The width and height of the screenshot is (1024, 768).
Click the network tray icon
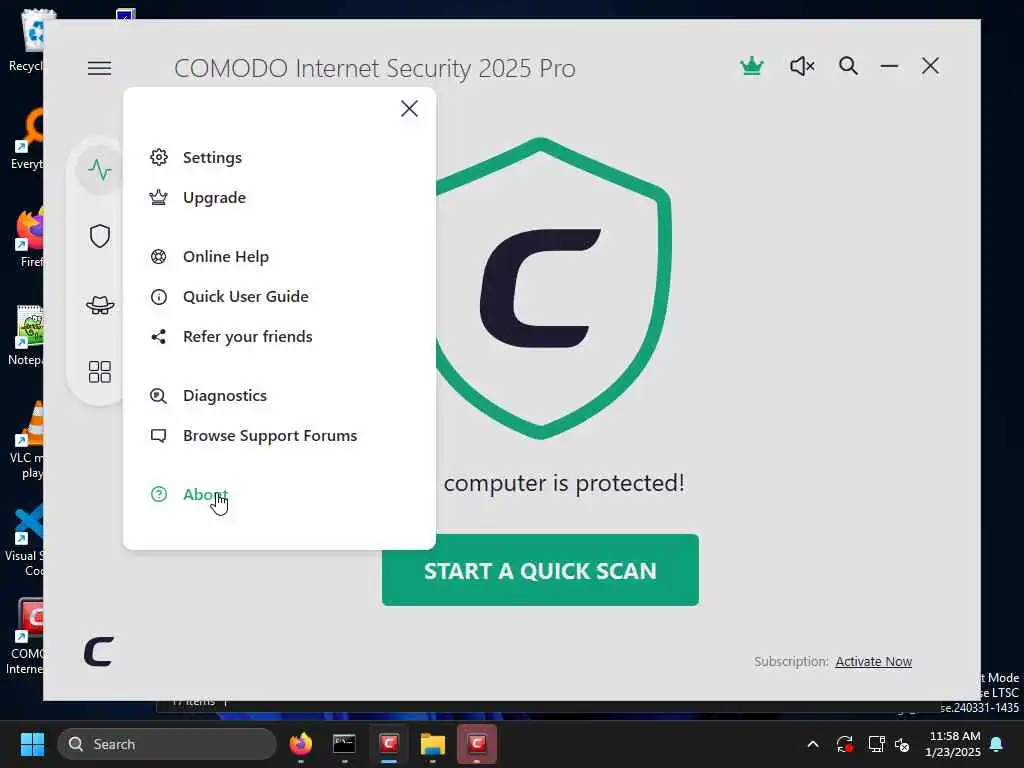(x=876, y=744)
